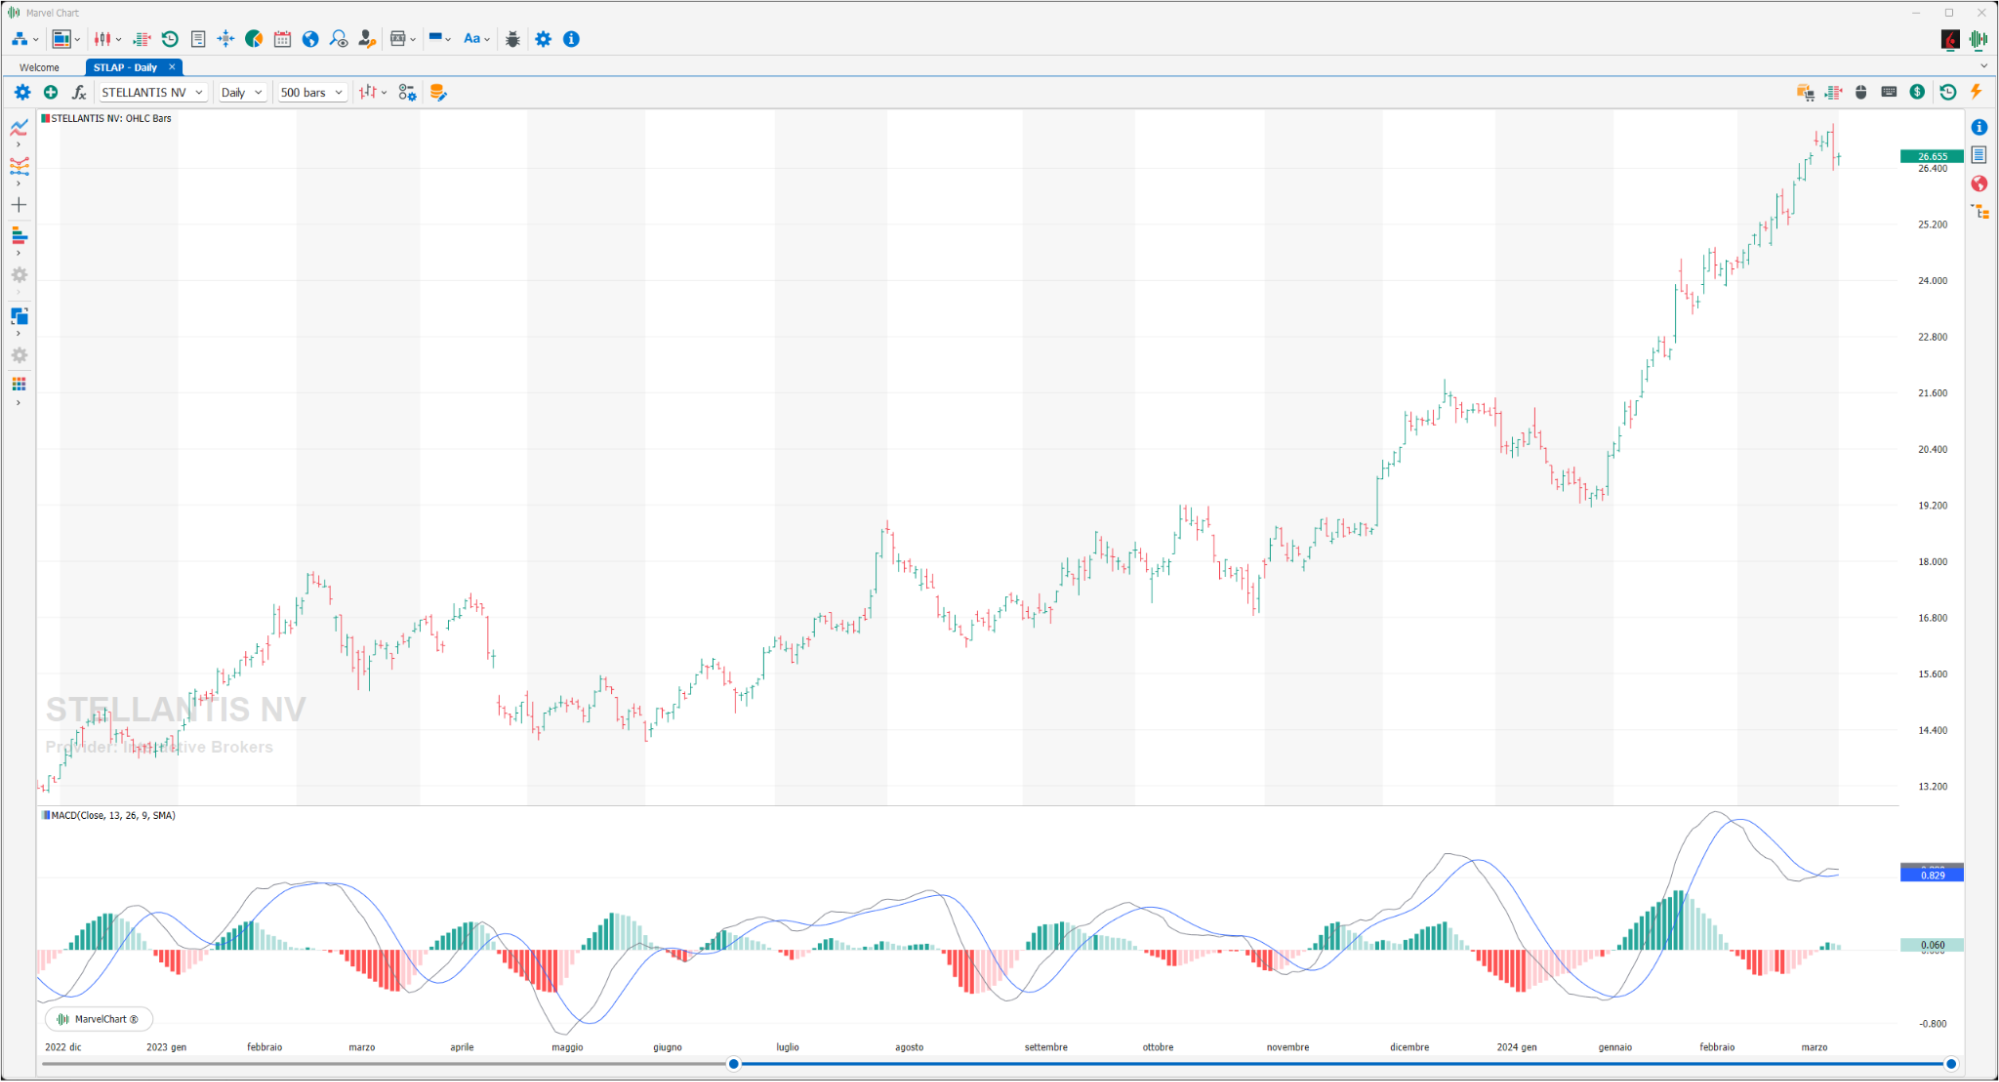The width and height of the screenshot is (1999, 1082).
Task: Open the magnifier with eye search icon
Action: [339, 39]
